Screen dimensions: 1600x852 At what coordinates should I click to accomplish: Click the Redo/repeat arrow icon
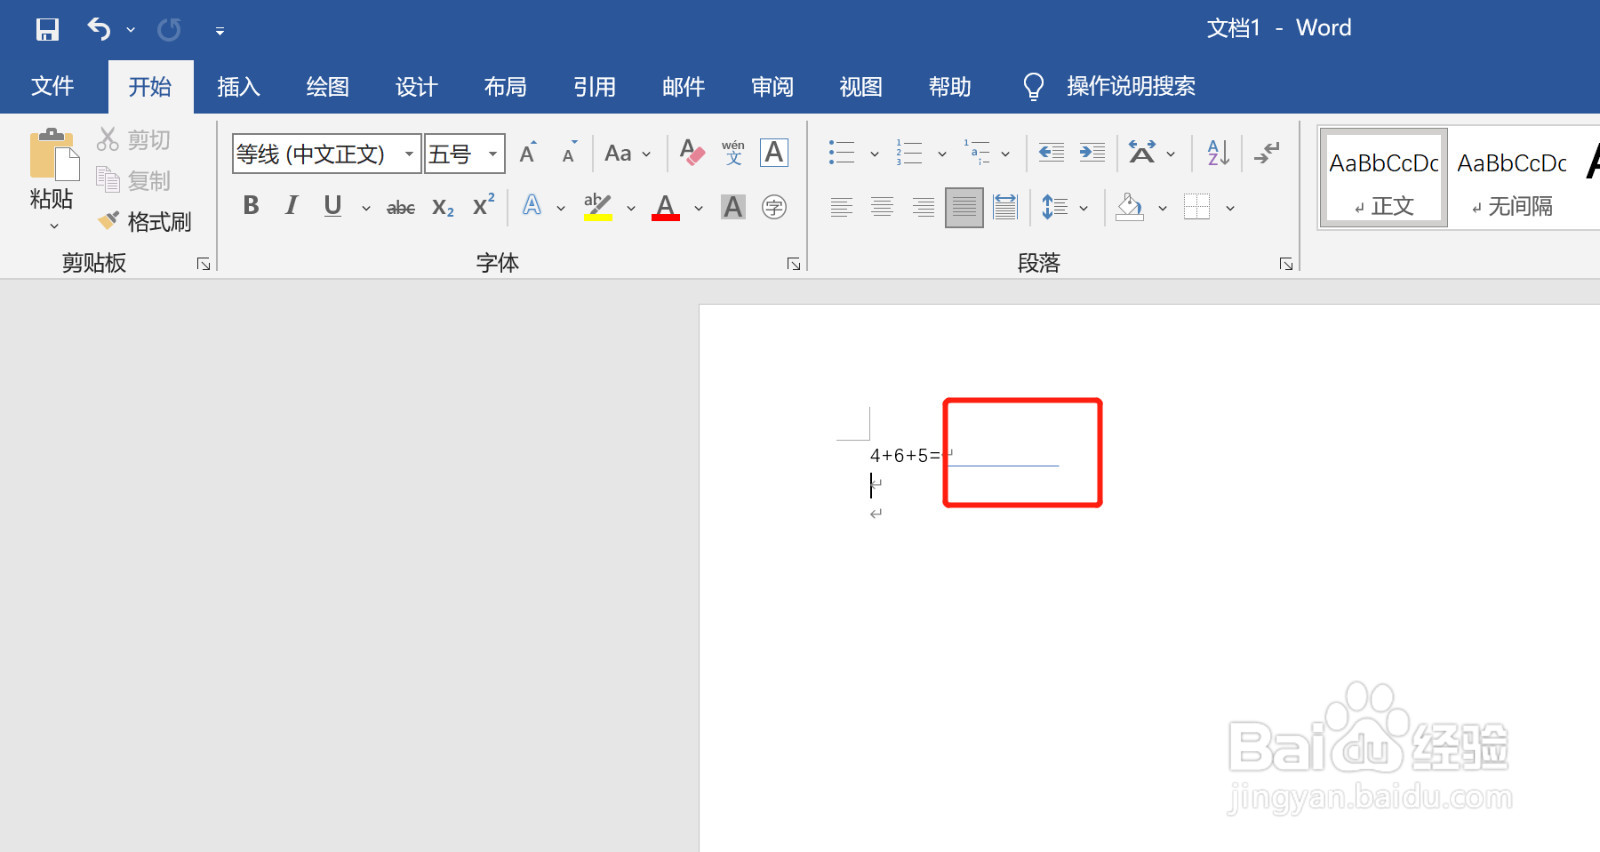coord(169,29)
